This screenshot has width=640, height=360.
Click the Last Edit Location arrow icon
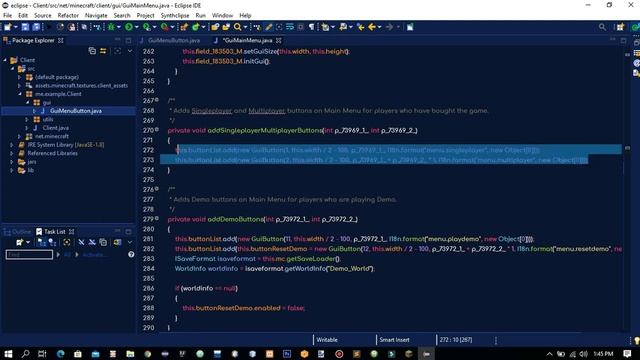click(361, 27)
